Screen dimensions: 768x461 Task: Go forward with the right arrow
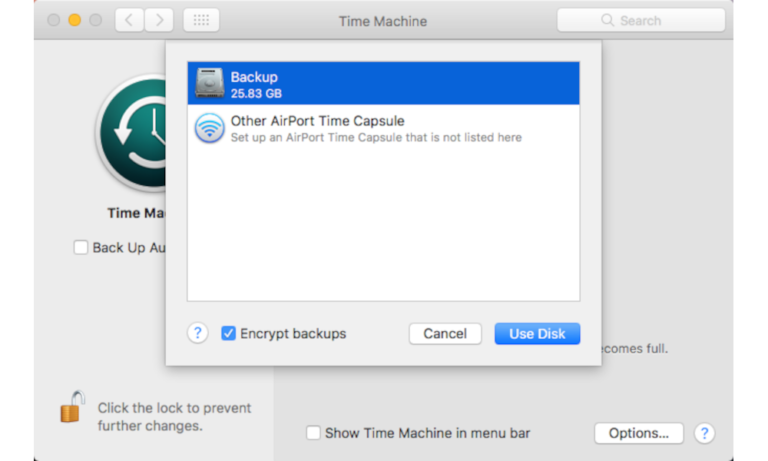(x=159, y=20)
